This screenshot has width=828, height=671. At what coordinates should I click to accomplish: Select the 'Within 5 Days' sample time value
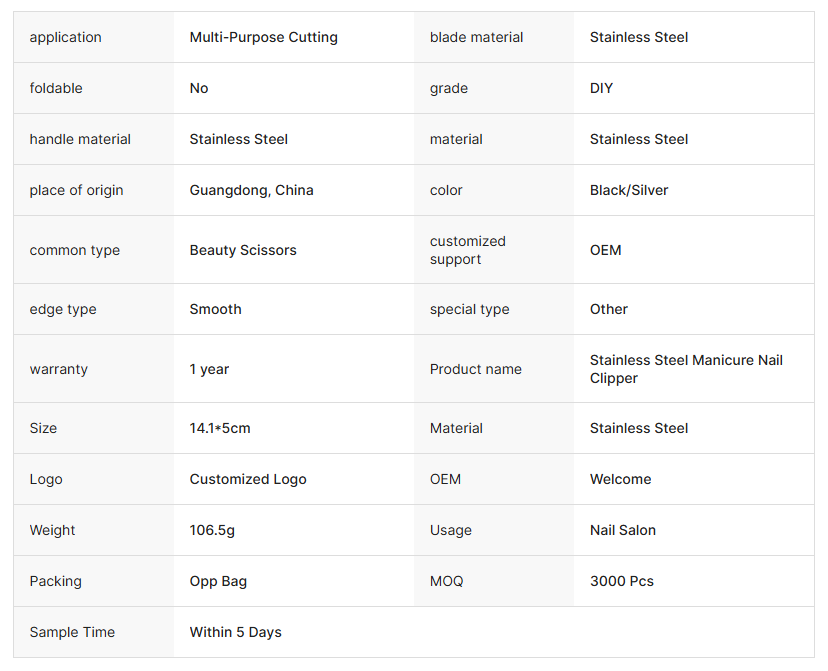tap(235, 632)
